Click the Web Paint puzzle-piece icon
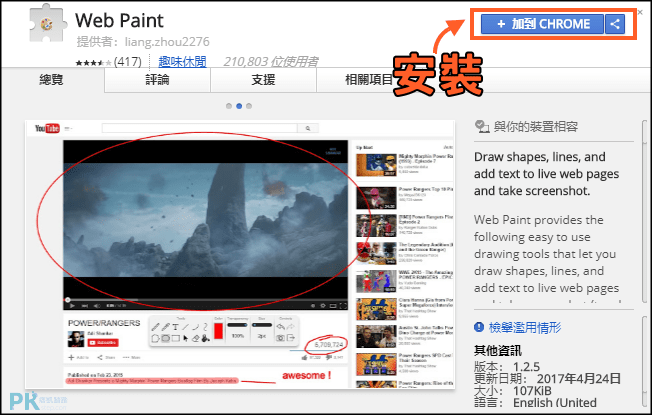Viewport: 652px width, 415px height. [x=48, y=24]
